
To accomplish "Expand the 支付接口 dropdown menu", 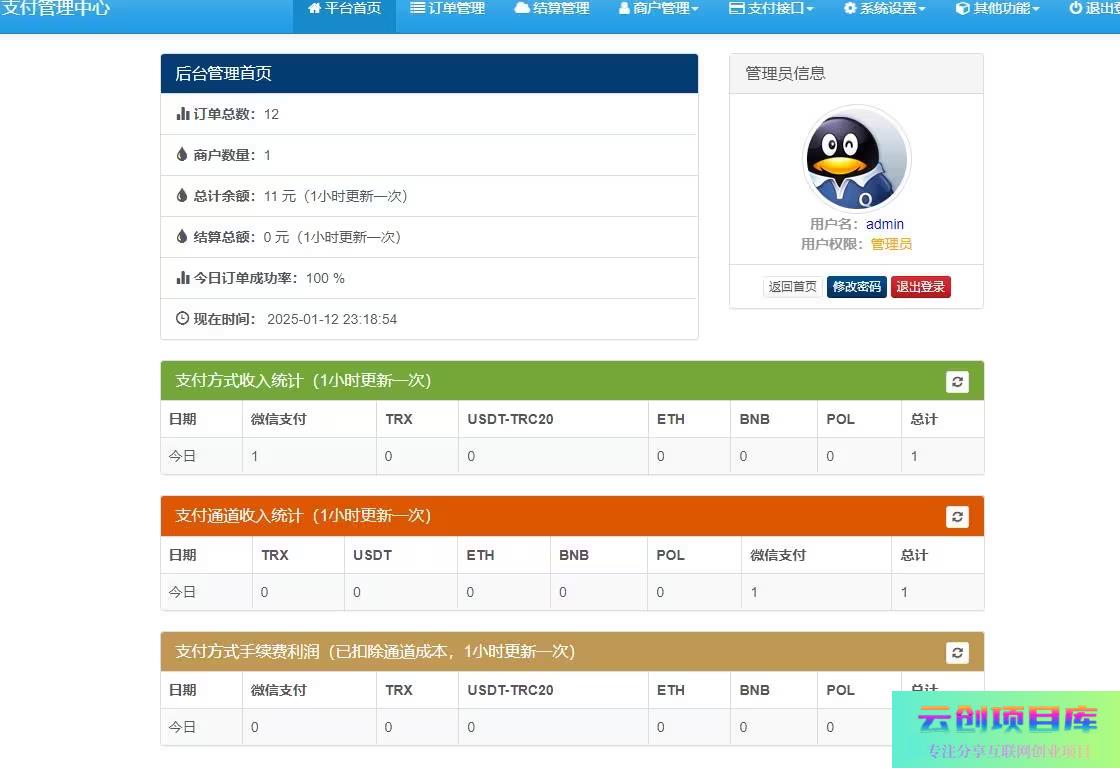I will (771, 9).
